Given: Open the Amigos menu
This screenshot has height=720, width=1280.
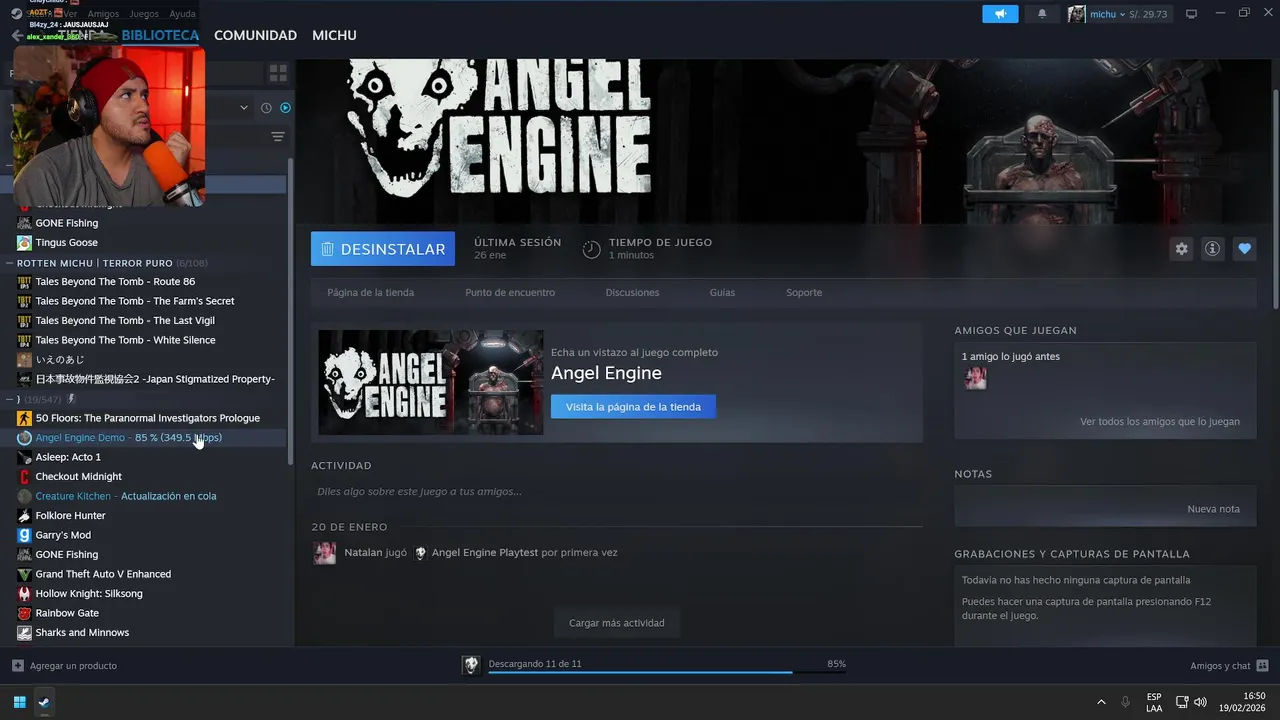Looking at the screenshot, I should (x=103, y=14).
